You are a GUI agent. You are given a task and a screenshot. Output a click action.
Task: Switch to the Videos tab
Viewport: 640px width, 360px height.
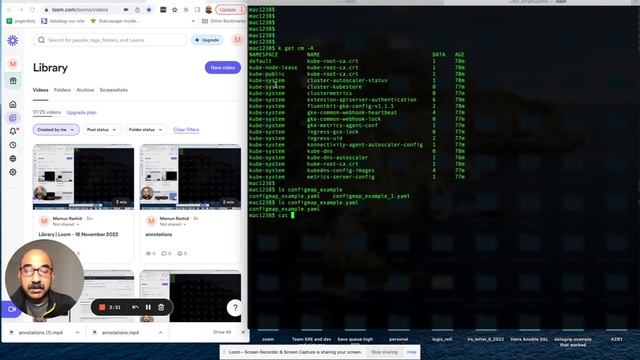point(40,90)
